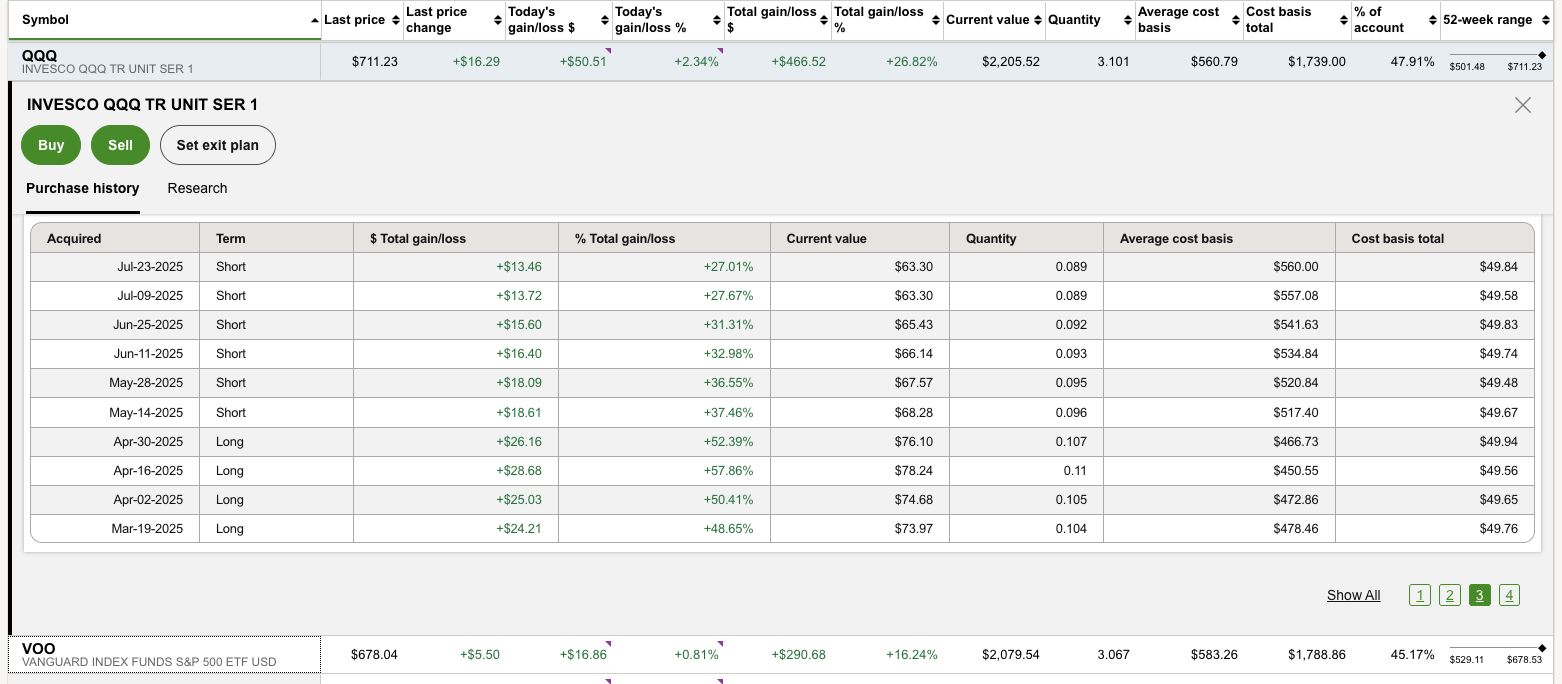Click the Show All link
1562x684 pixels.
(x=1353, y=595)
